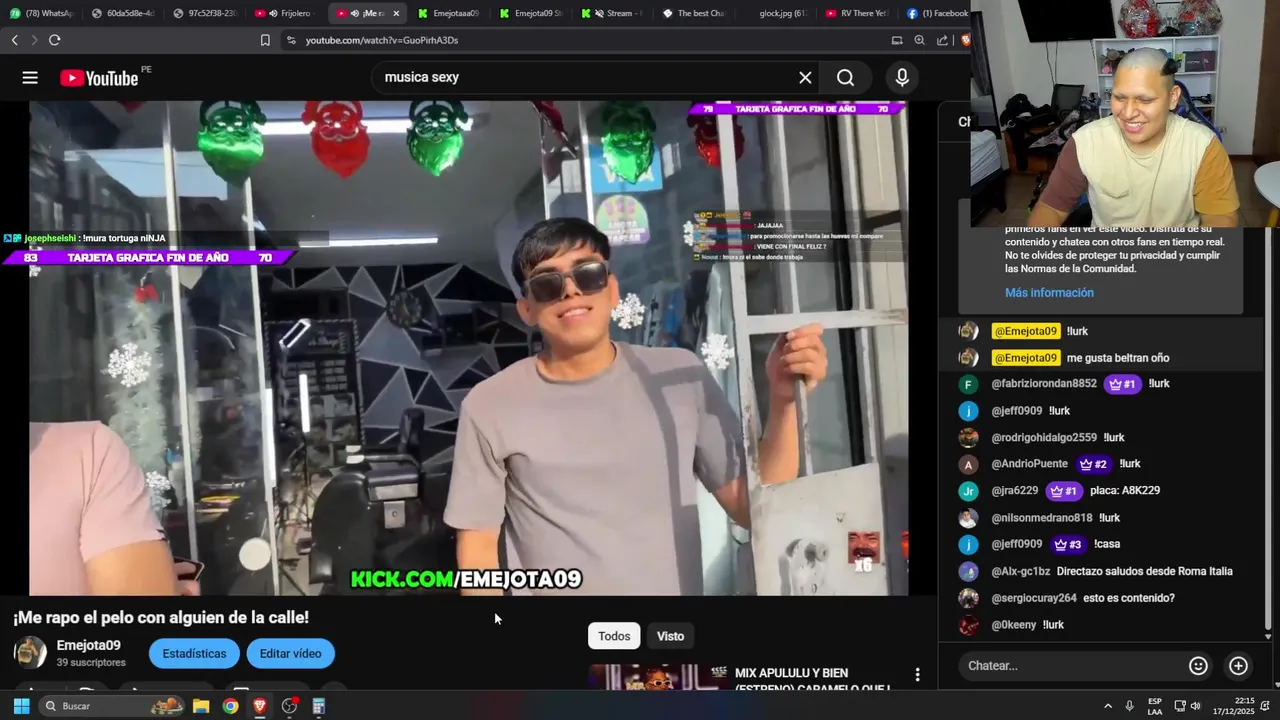Launch File Explorer from the taskbar
Screen dimensions: 1280x720
pos(201,706)
